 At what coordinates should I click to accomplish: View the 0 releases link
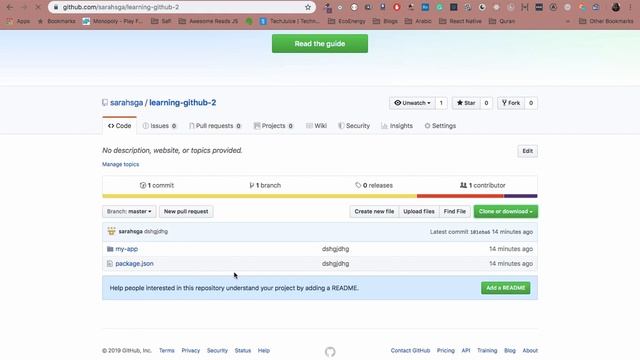point(374,185)
